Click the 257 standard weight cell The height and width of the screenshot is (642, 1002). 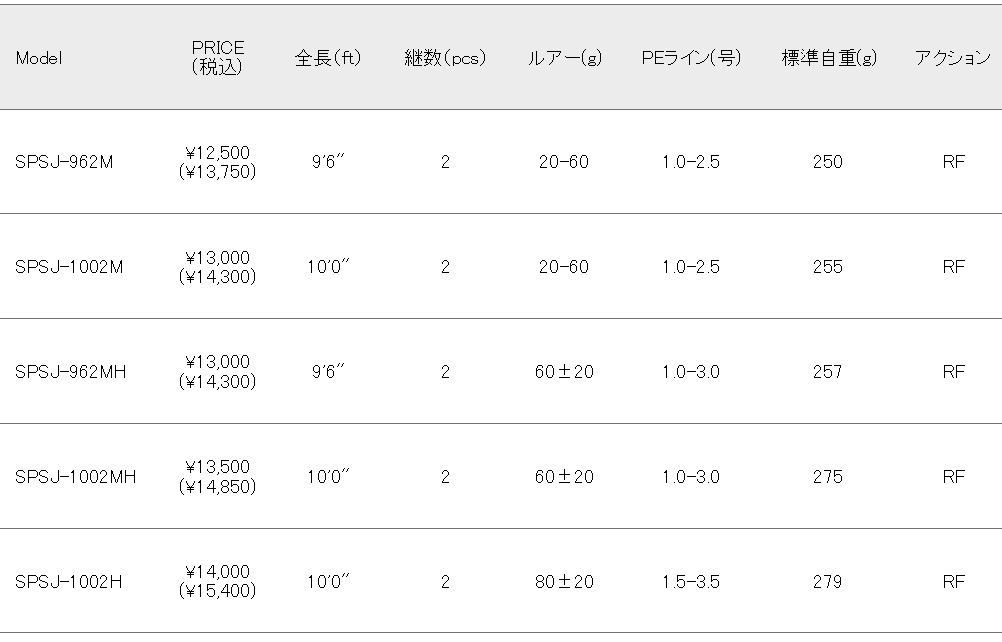pos(828,372)
